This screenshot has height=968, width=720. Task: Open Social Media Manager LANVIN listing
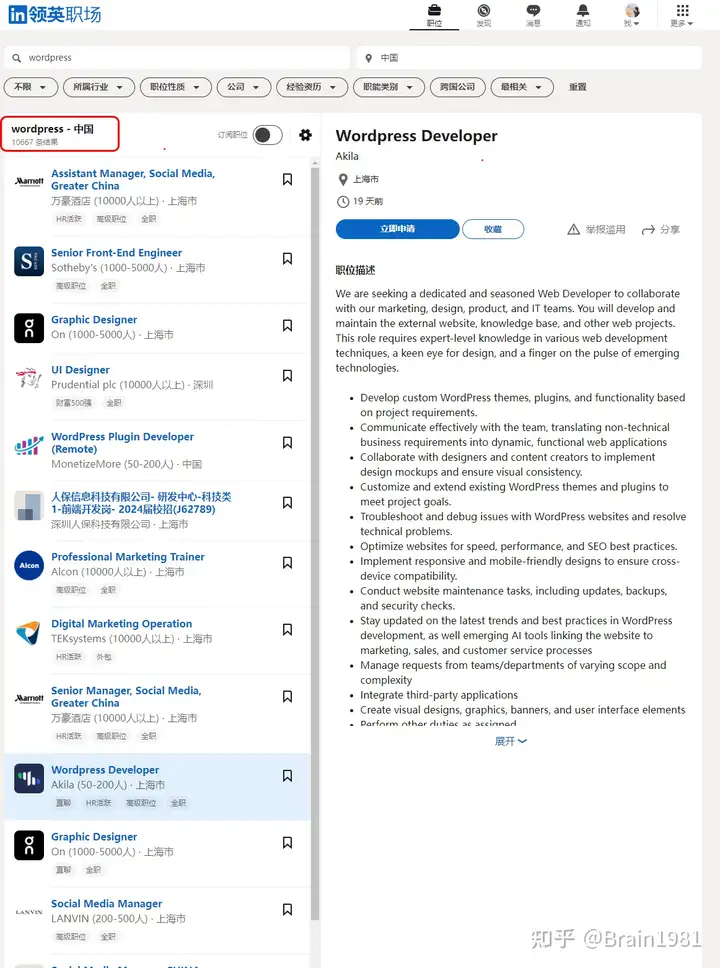[x=107, y=903]
